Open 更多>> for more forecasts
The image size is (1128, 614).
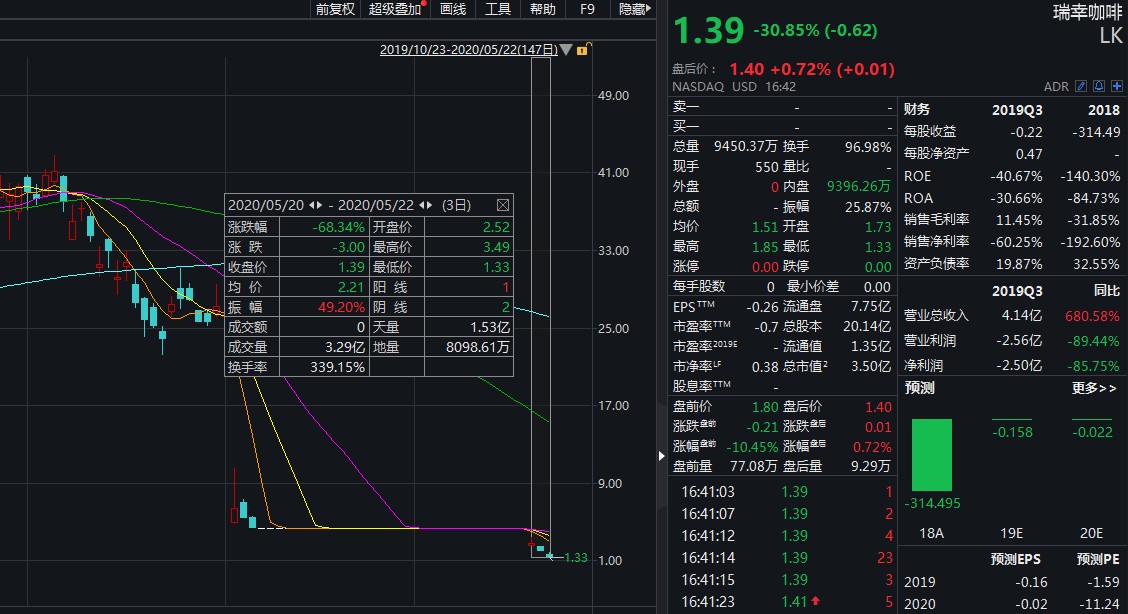click(1093, 388)
